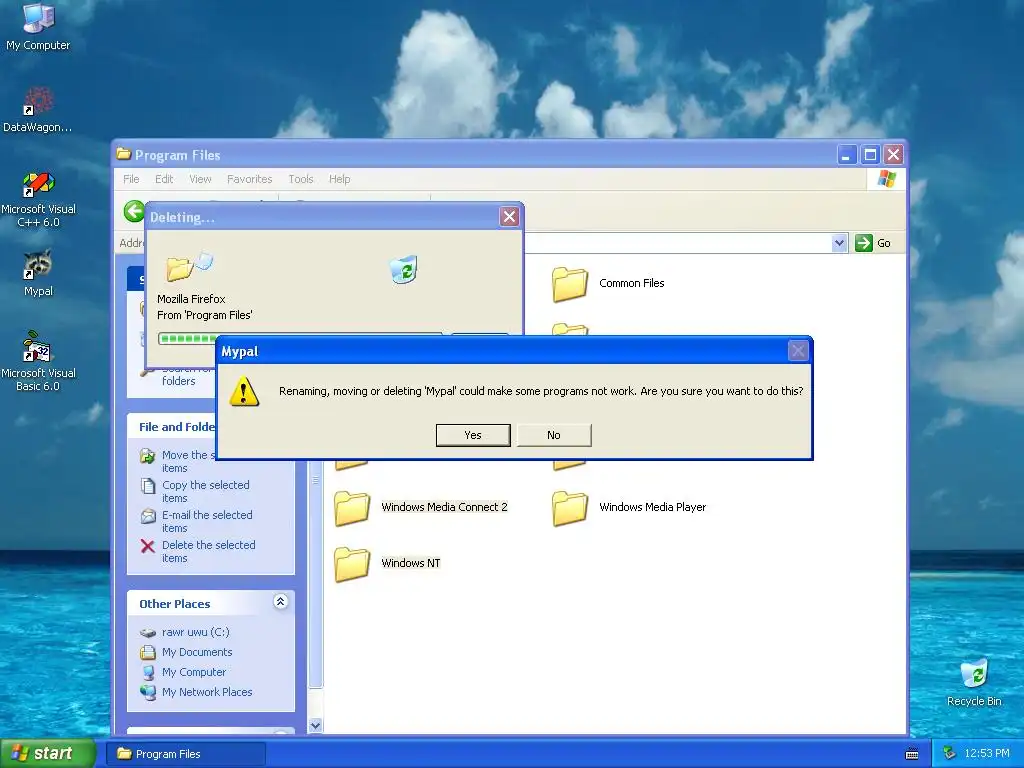Open My Computer desktop icon
Image resolution: width=1024 pixels, height=768 pixels.
[x=38, y=27]
